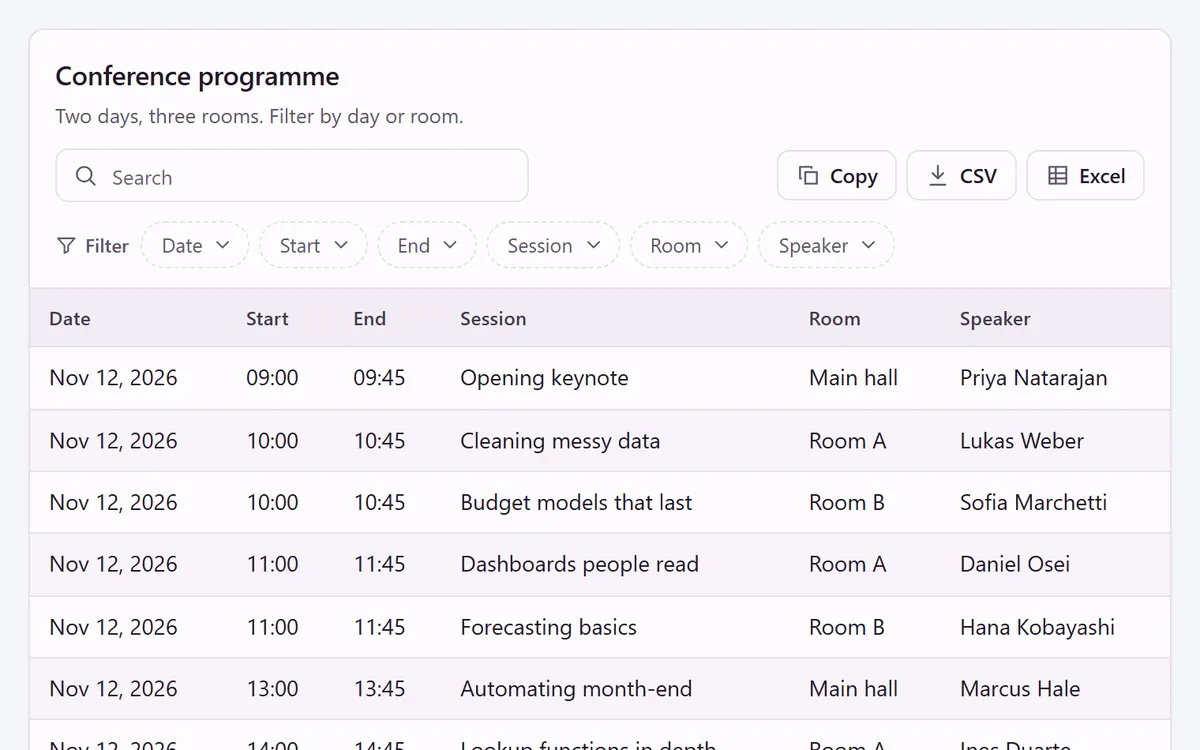This screenshot has height=750, width=1200.
Task: Sort by the Date column header
Action: (70, 319)
